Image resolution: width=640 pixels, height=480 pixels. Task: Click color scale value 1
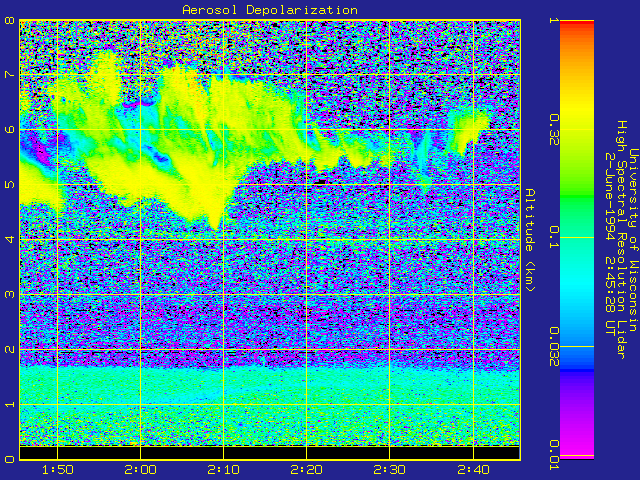(x=553, y=20)
